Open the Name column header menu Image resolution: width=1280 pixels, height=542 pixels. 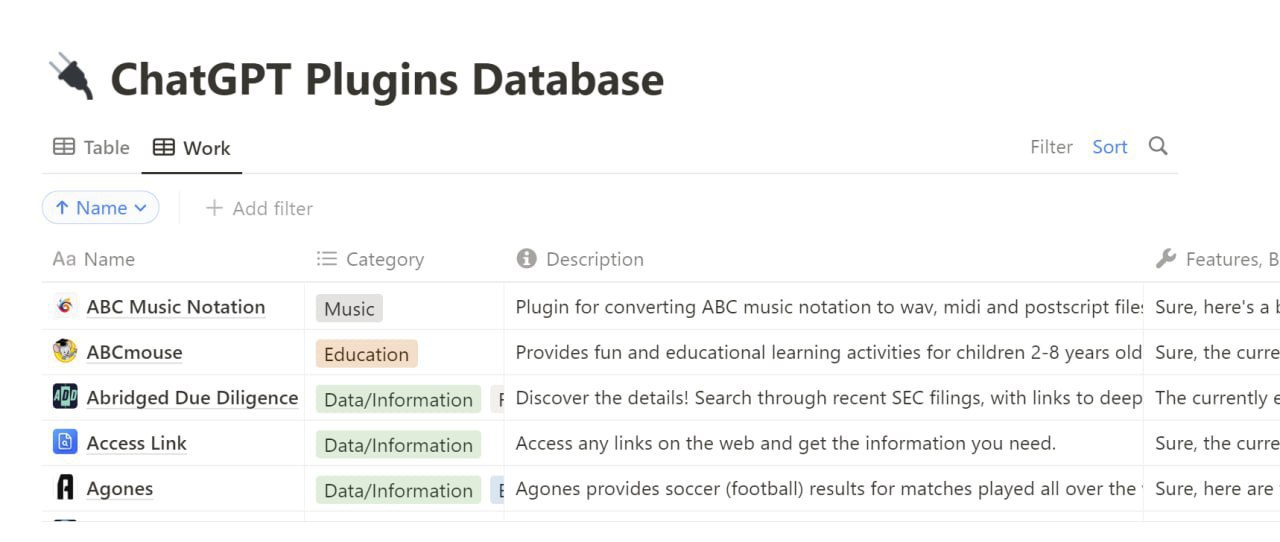(x=108, y=259)
